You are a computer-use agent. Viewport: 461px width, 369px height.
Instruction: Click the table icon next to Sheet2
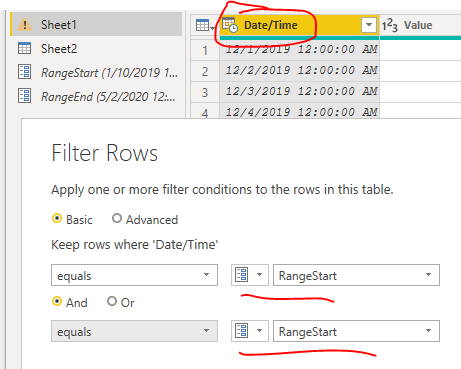pos(24,49)
